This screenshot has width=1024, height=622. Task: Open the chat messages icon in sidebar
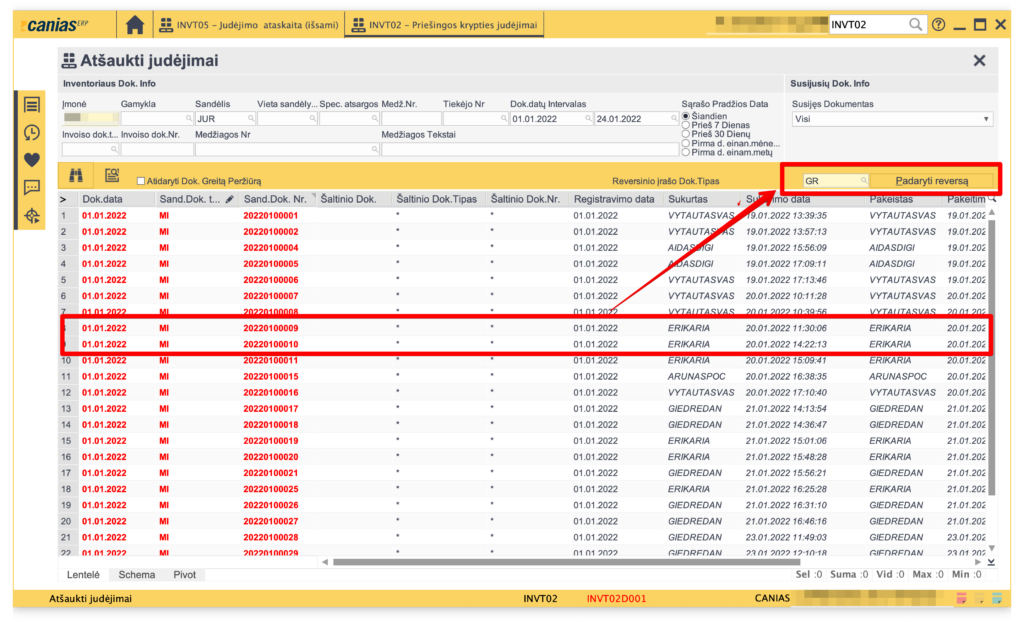(x=32, y=187)
